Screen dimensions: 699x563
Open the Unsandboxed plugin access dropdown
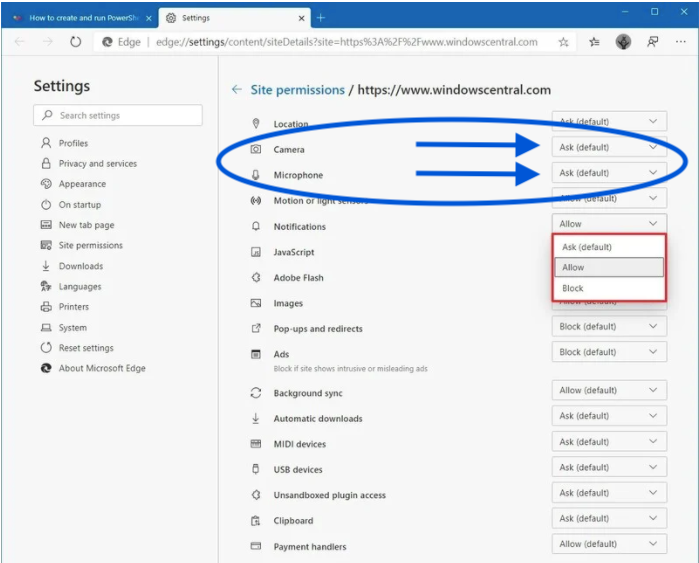coord(609,493)
